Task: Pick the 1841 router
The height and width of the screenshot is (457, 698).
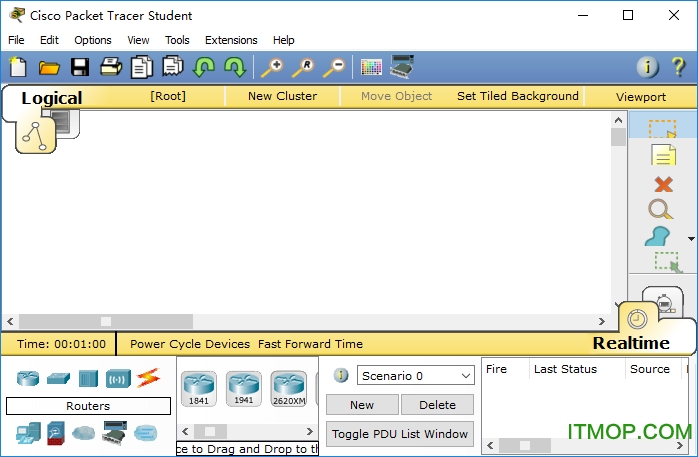Action: (x=199, y=389)
